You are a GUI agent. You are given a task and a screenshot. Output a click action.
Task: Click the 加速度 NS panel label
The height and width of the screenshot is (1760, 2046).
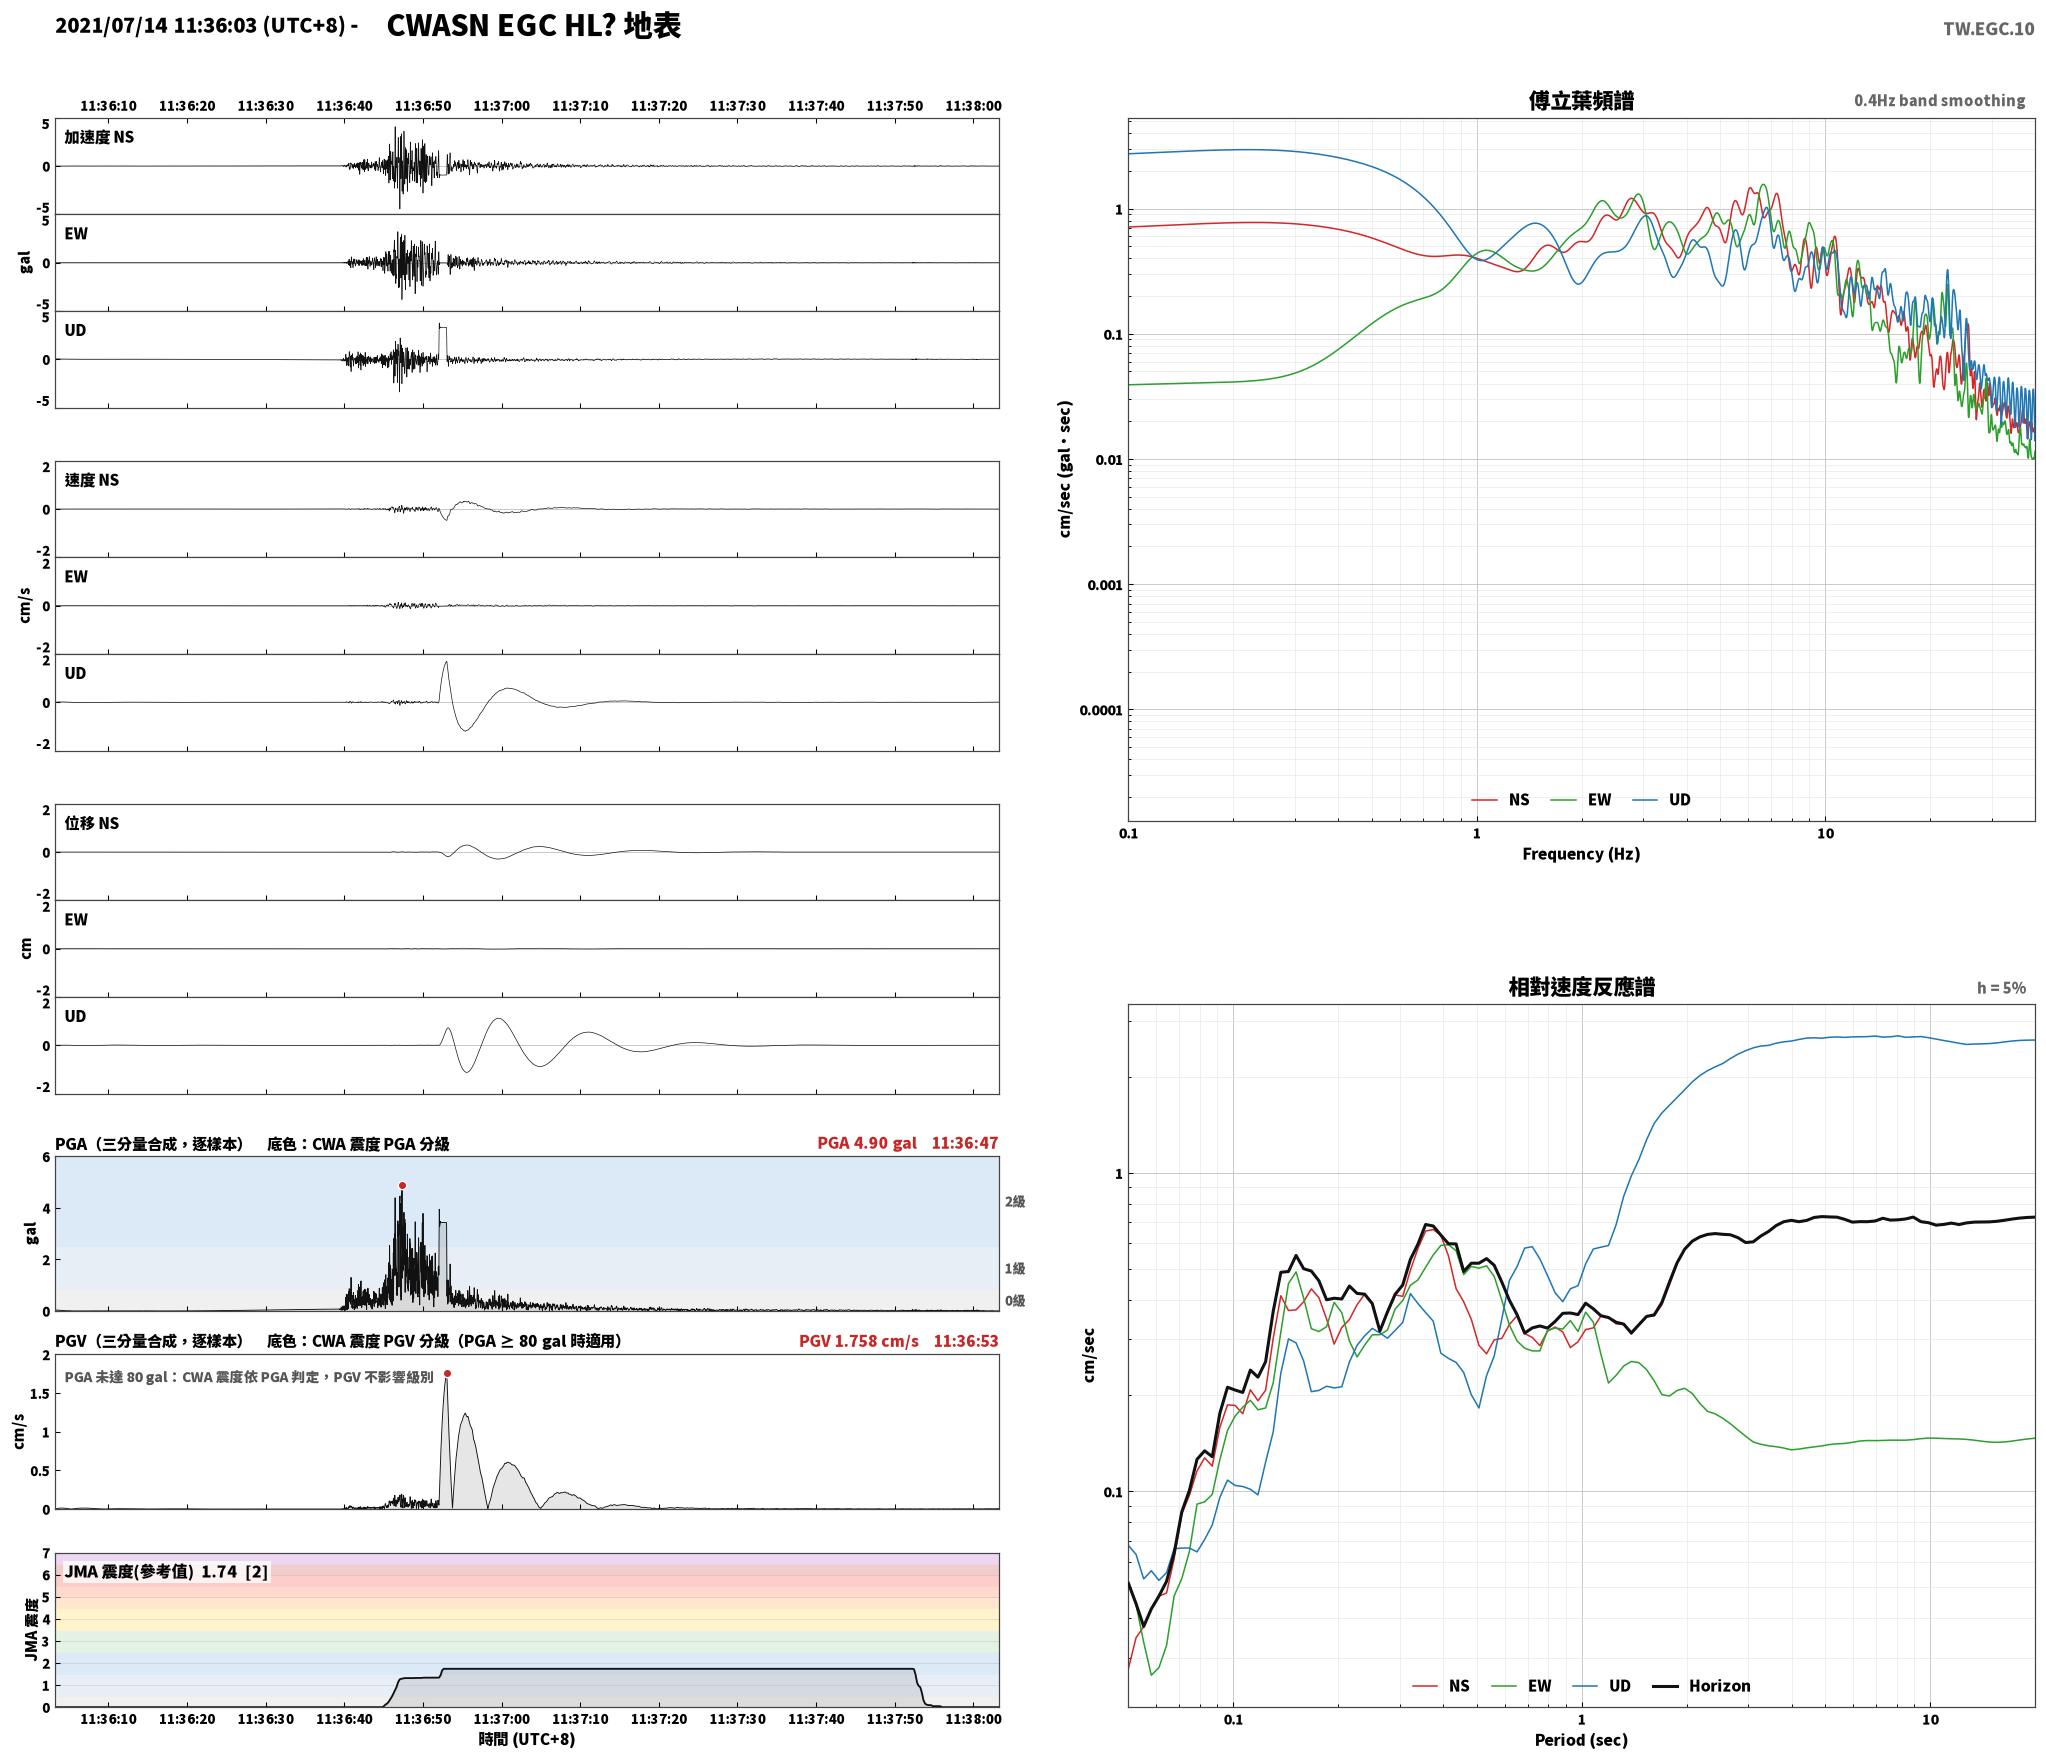point(99,137)
